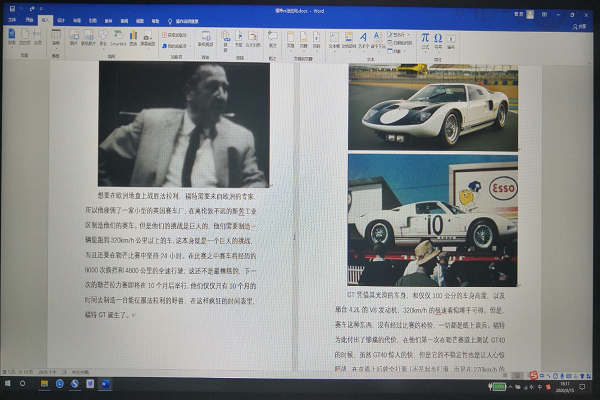Open the Windows Start menu

[x=10, y=383]
